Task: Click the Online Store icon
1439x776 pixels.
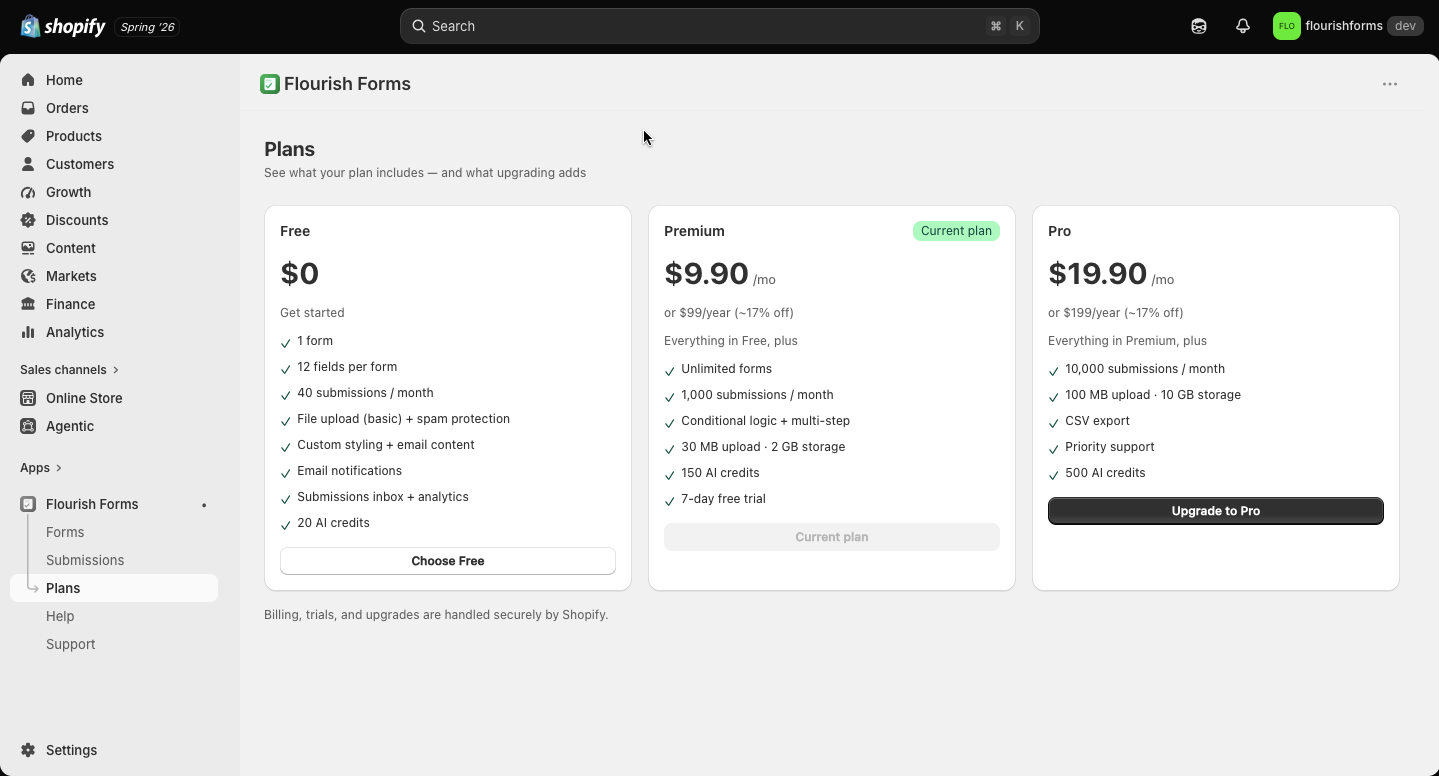Action: click(28, 398)
